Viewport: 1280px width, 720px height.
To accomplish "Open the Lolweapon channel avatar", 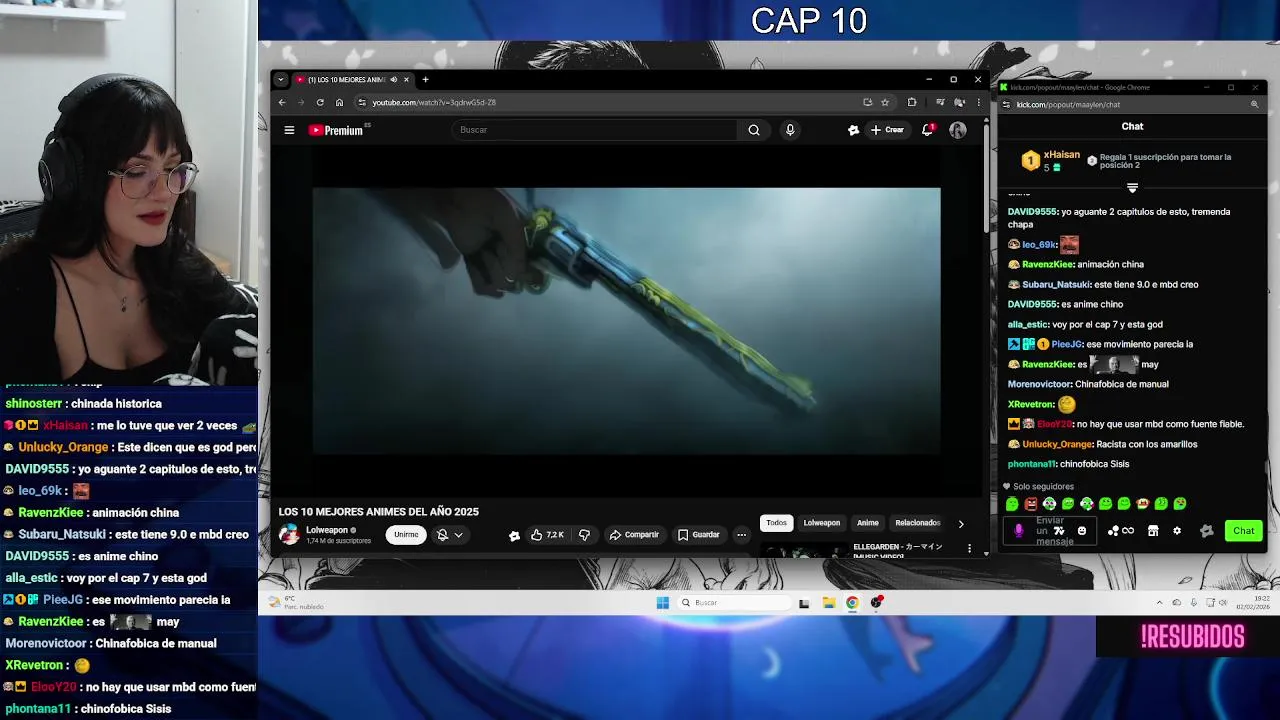I will point(289,535).
